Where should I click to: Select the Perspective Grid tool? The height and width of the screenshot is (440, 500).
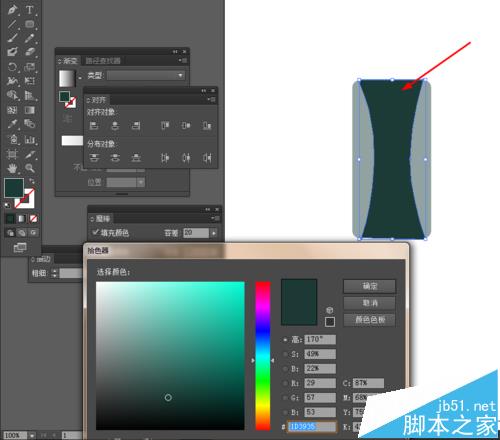(30, 95)
